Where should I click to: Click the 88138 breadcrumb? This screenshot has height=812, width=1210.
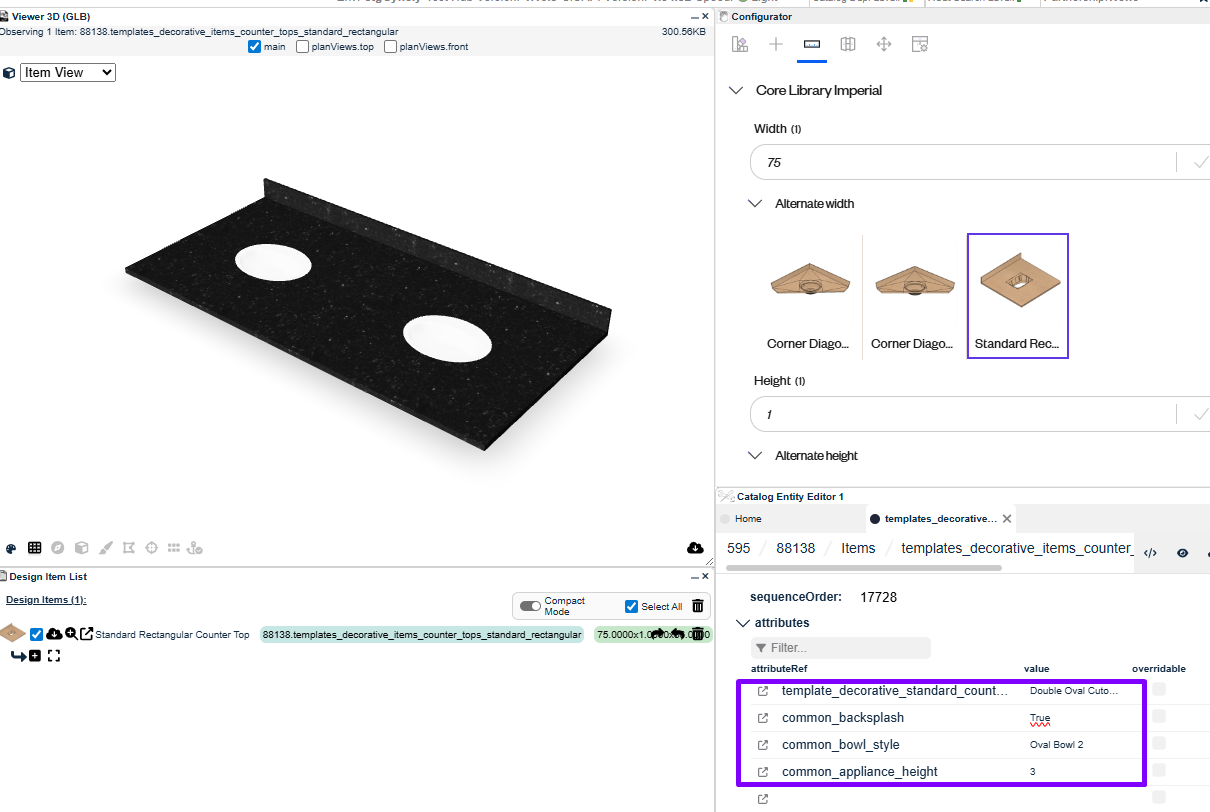(x=796, y=548)
